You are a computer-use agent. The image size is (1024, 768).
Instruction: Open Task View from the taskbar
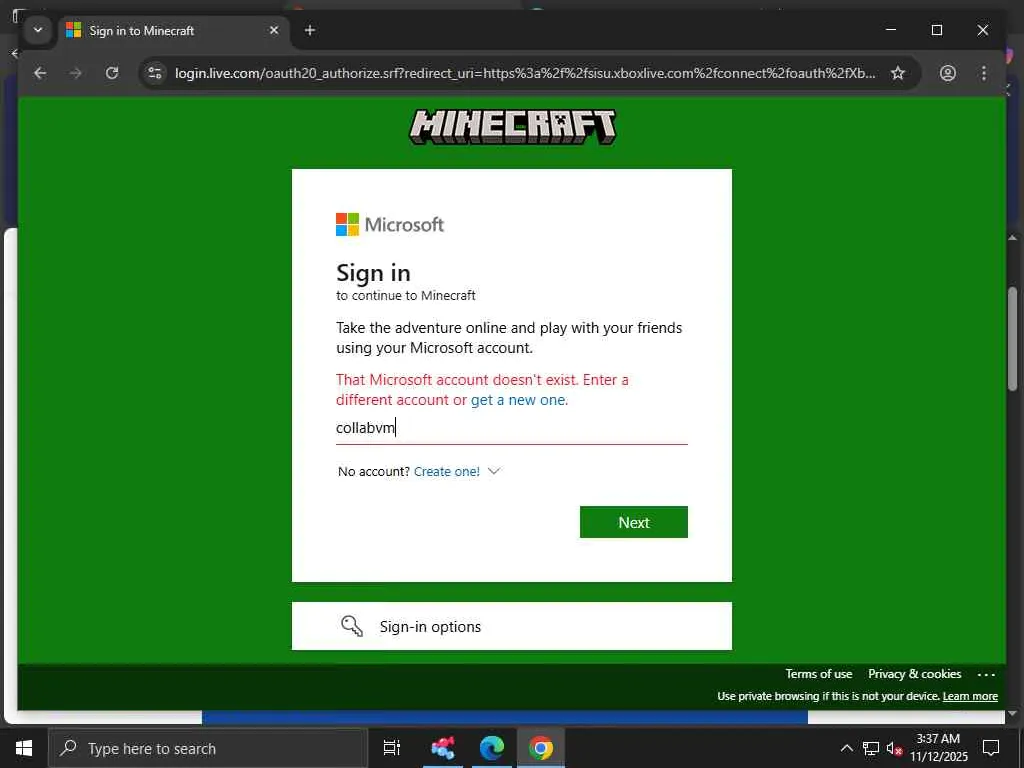click(391, 748)
